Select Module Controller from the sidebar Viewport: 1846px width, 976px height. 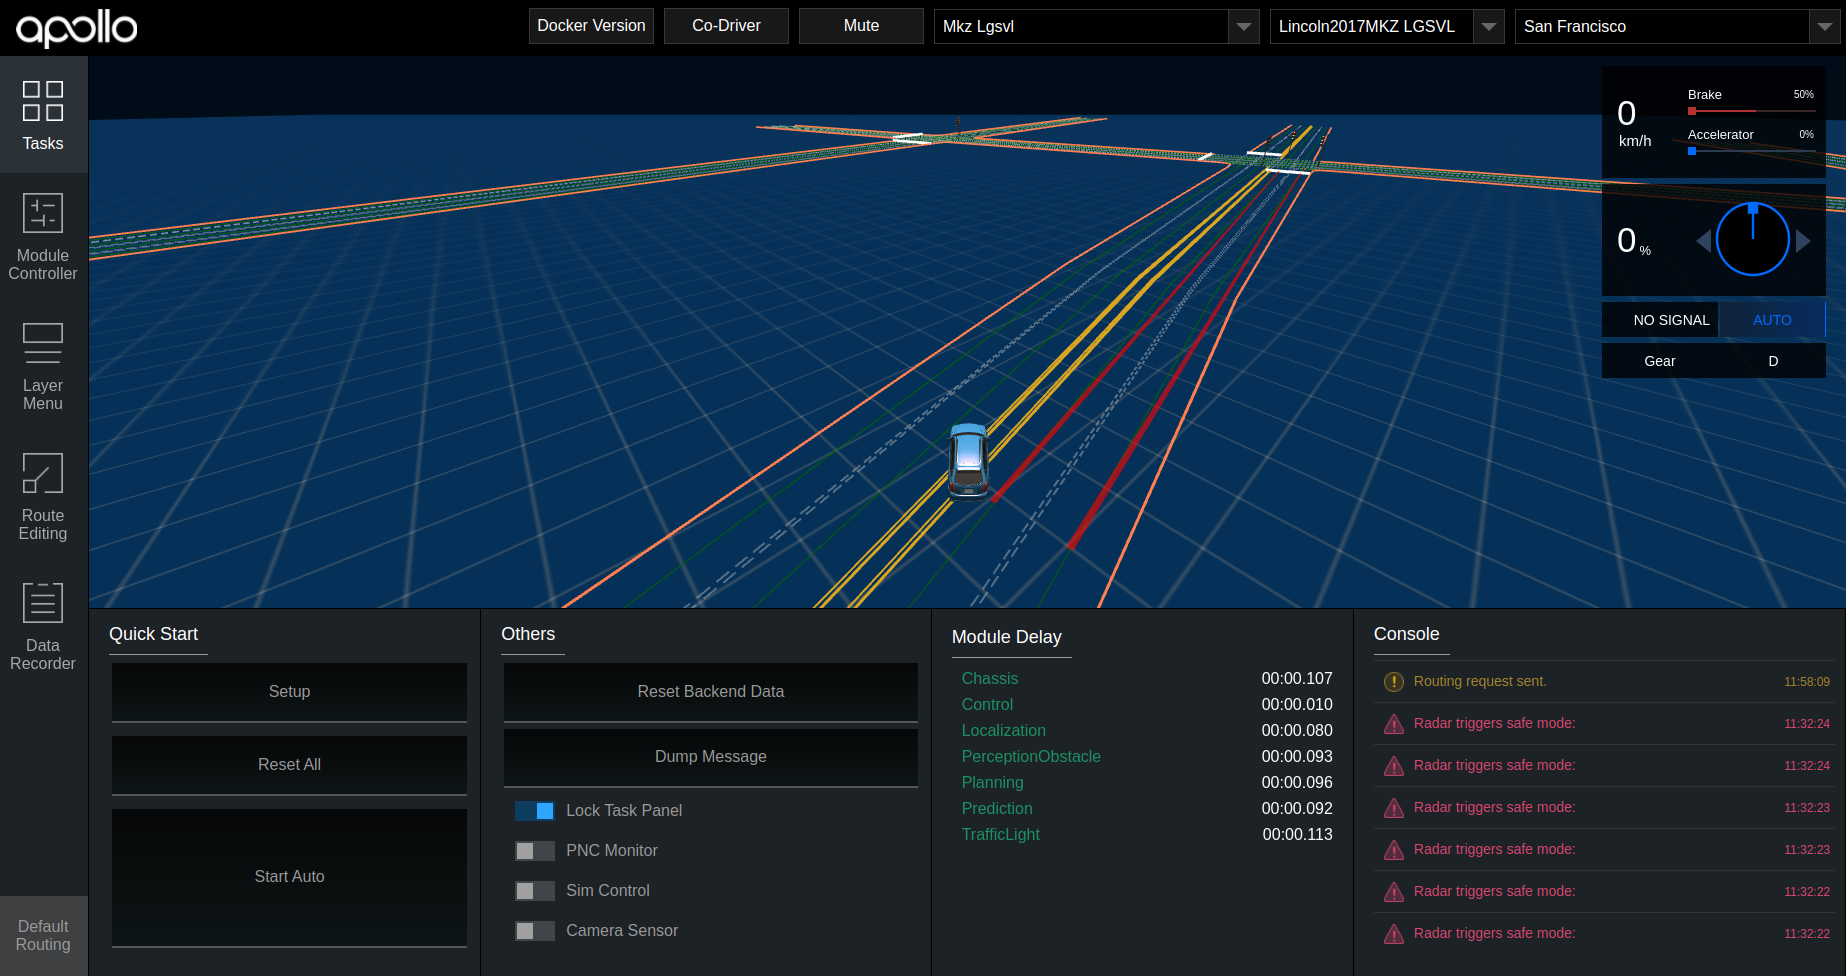point(43,235)
